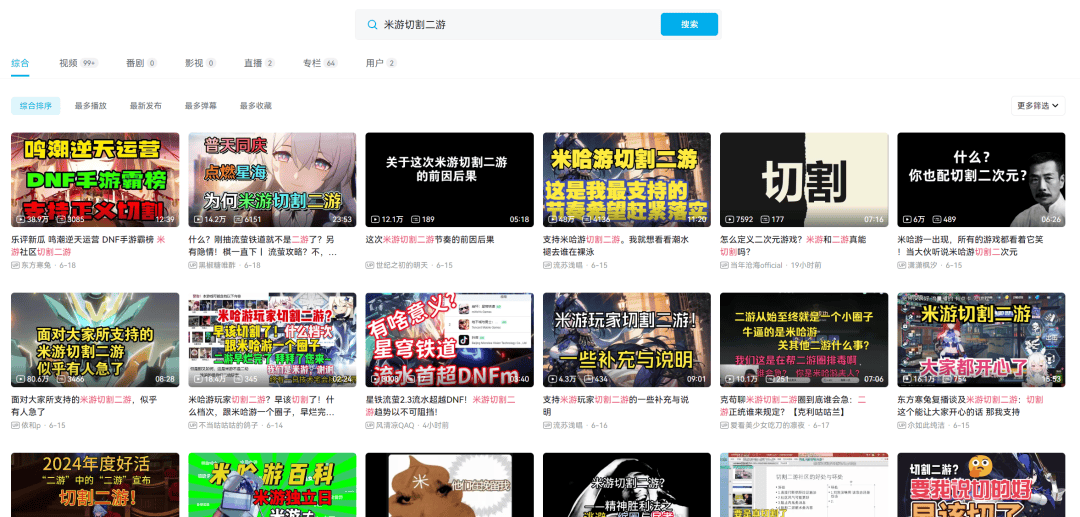Open the 影视 tab
This screenshot has width=1080, height=517.
click(x=200, y=63)
